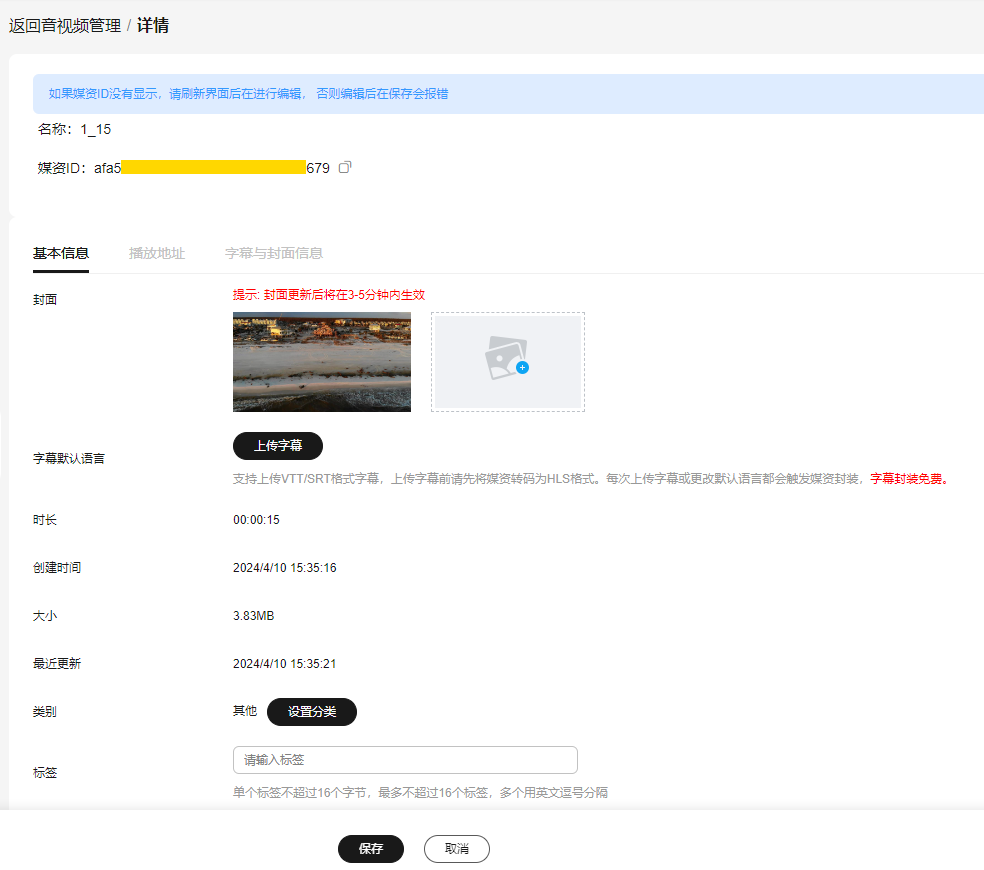Click the 封面 field label
Screen dimensions: 984x870
coord(45,299)
